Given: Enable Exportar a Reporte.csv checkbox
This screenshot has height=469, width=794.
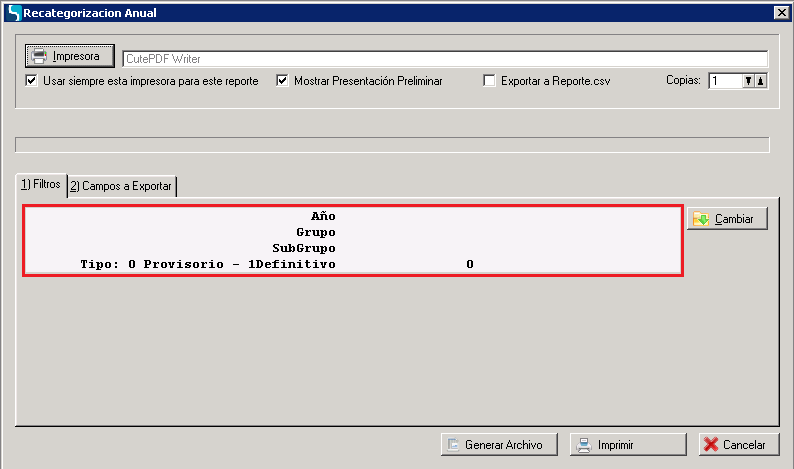Looking at the screenshot, I should tap(489, 81).
